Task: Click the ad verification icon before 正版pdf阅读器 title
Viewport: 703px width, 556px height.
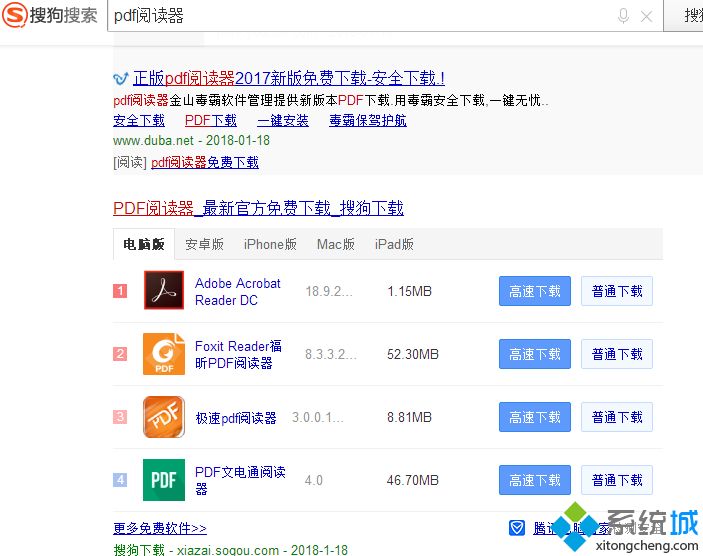Action: [121, 79]
